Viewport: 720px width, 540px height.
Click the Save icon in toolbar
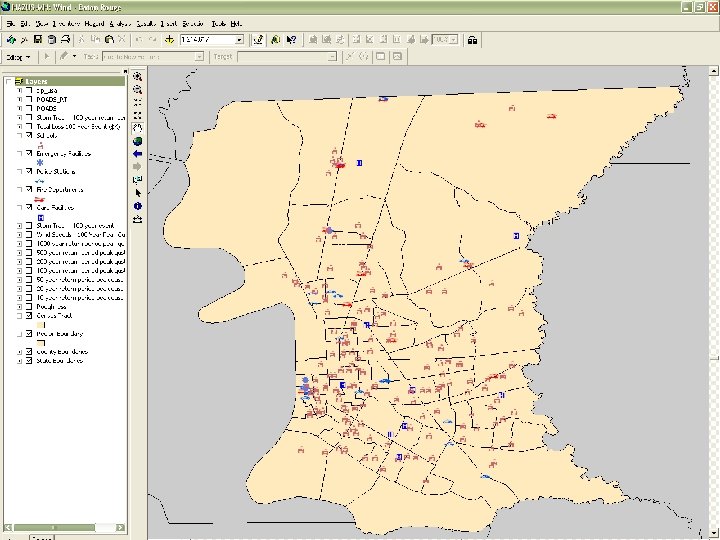37,40
